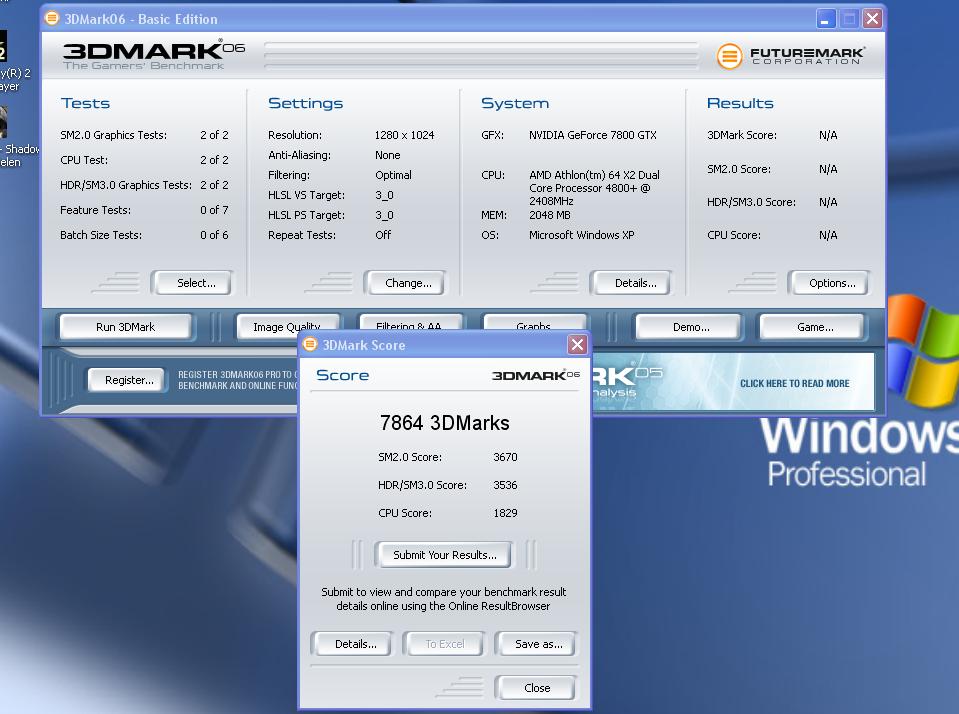Open Details... in the Score dialog
This screenshot has height=714, width=959.
[352, 644]
